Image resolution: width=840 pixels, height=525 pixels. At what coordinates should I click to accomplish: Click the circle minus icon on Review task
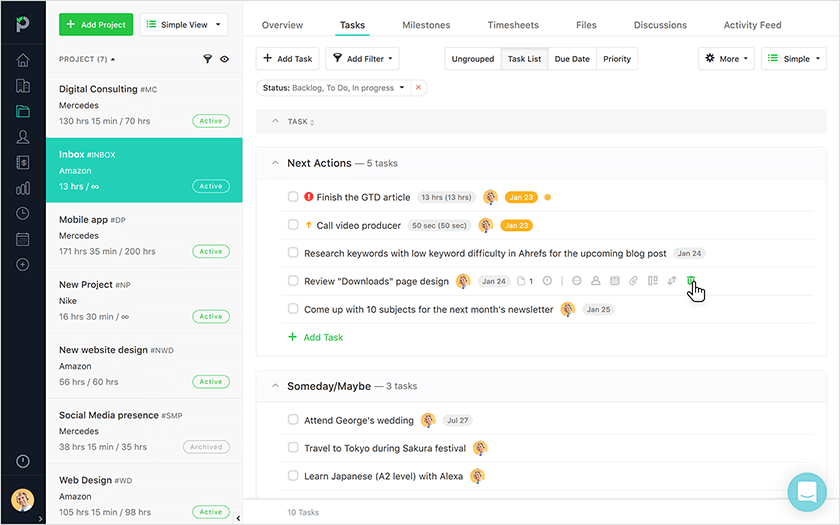coord(576,281)
